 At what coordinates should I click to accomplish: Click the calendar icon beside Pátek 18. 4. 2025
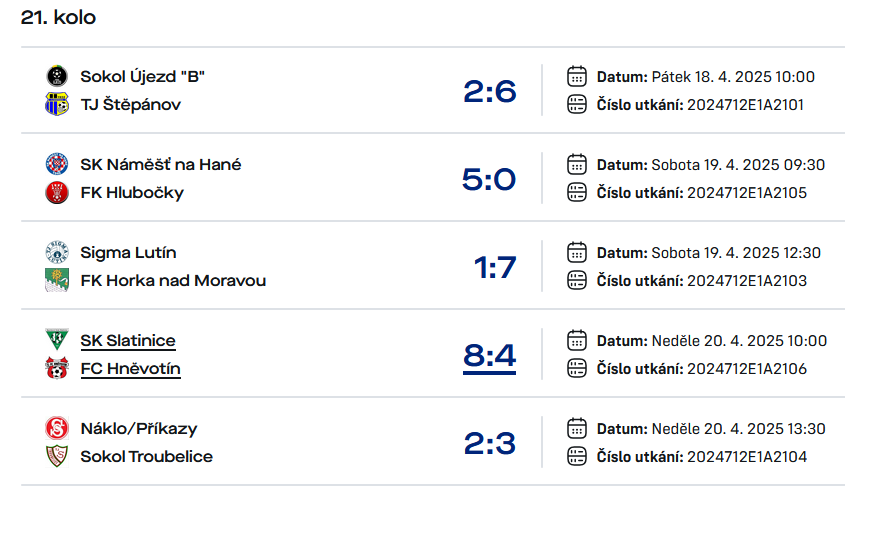(x=577, y=76)
